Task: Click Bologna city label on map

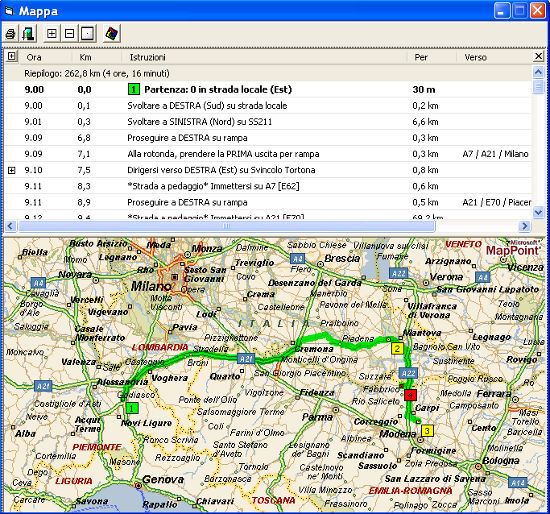Action: point(501,460)
